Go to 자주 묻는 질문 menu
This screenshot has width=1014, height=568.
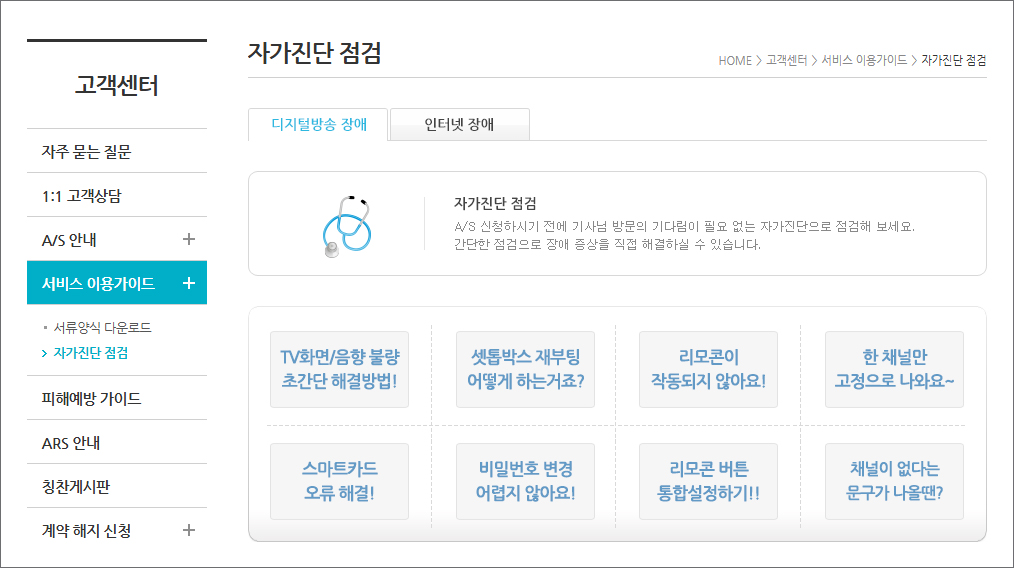(x=86, y=152)
